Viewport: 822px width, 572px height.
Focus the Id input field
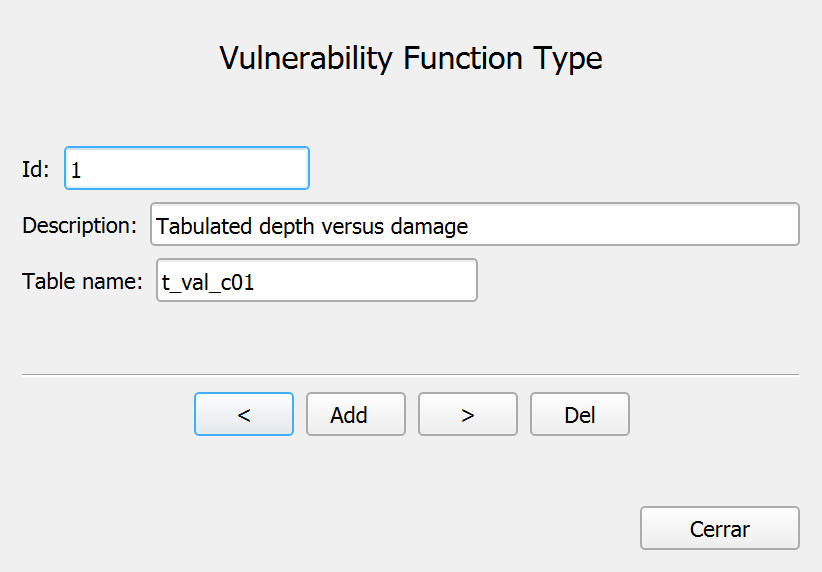[187, 168]
